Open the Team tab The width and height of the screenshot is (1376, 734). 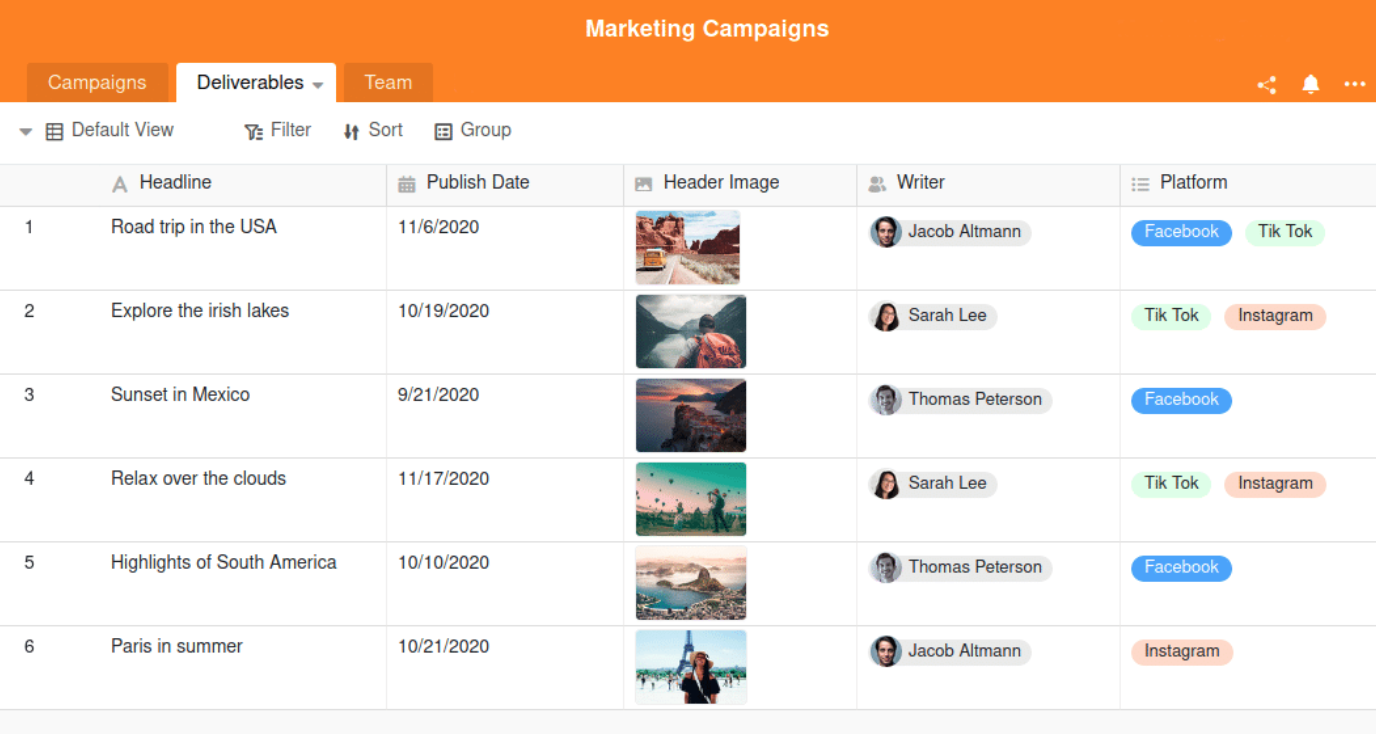[x=388, y=83]
